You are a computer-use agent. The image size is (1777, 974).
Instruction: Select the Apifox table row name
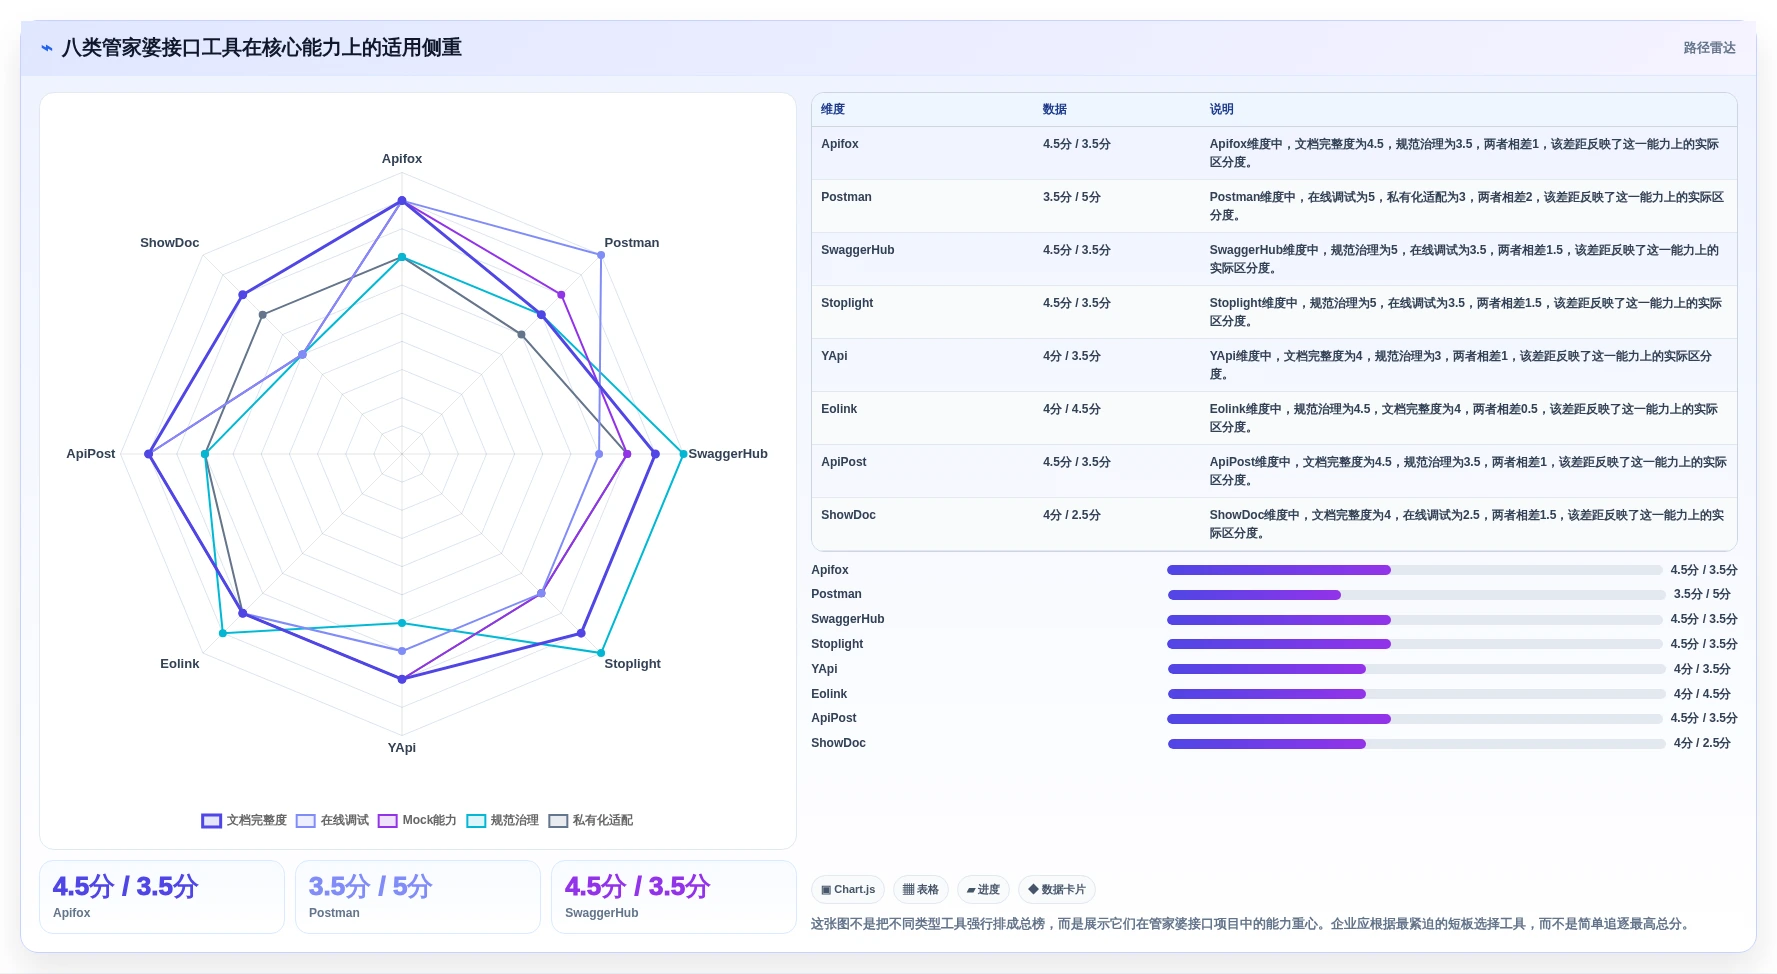pyautogui.click(x=840, y=144)
